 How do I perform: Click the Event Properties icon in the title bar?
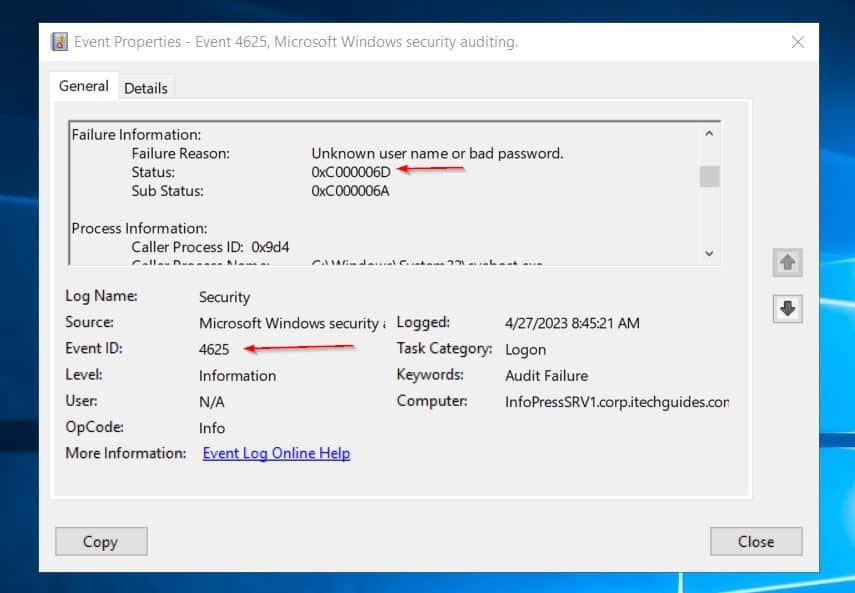point(61,41)
